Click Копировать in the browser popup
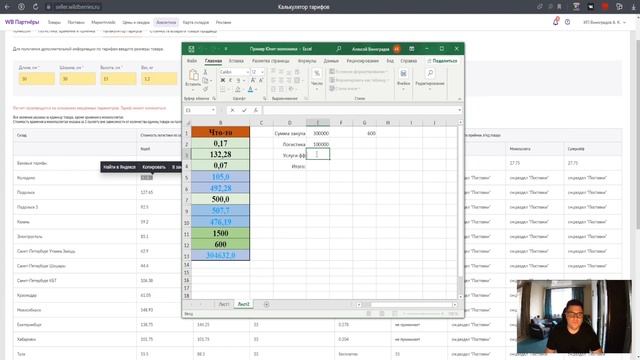The image size is (640, 360). pos(154,167)
